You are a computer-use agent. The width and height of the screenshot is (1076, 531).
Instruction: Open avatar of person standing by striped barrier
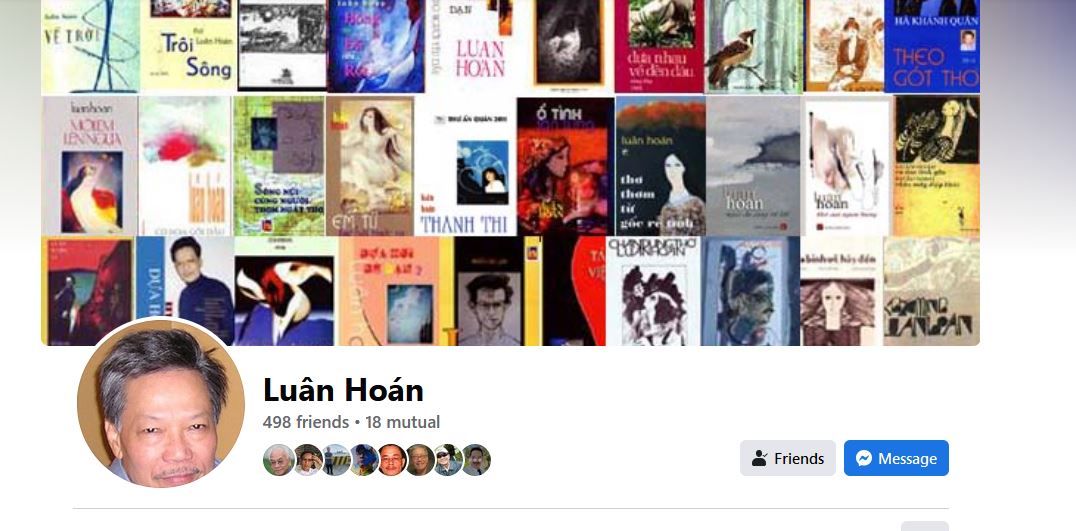point(336,460)
